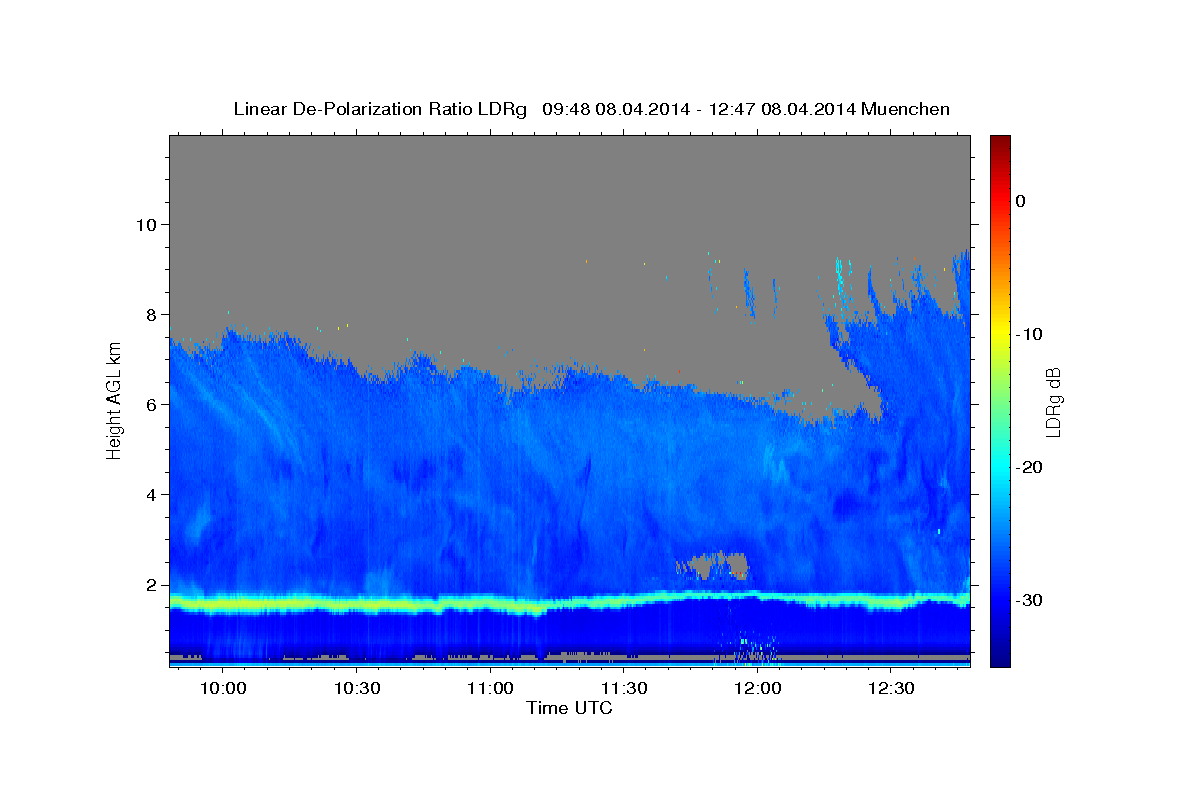Click the grey gap in data near 12:00
The height and width of the screenshot is (800, 1200).
[x=715, y=565]
